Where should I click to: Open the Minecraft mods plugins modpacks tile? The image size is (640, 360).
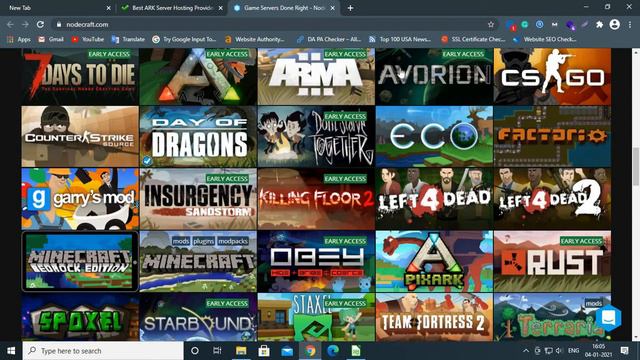(x=198, y=261)
